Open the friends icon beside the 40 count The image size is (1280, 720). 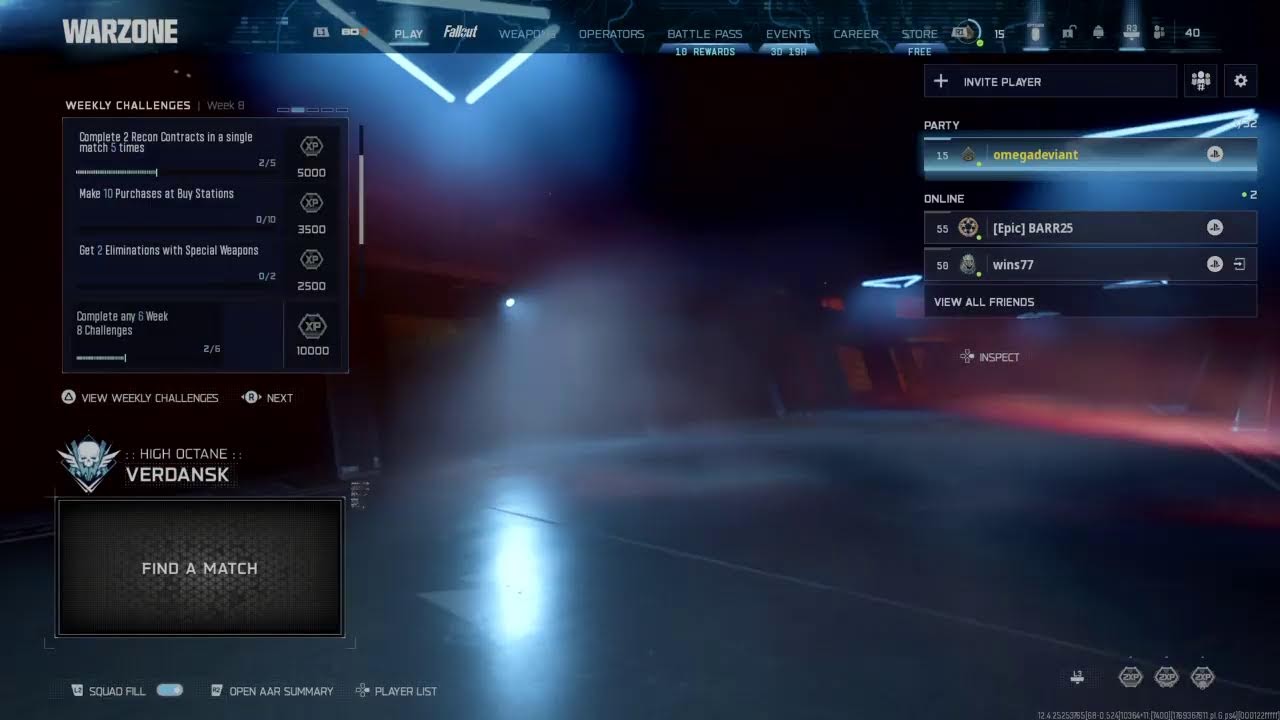(x=1159, y=33)
